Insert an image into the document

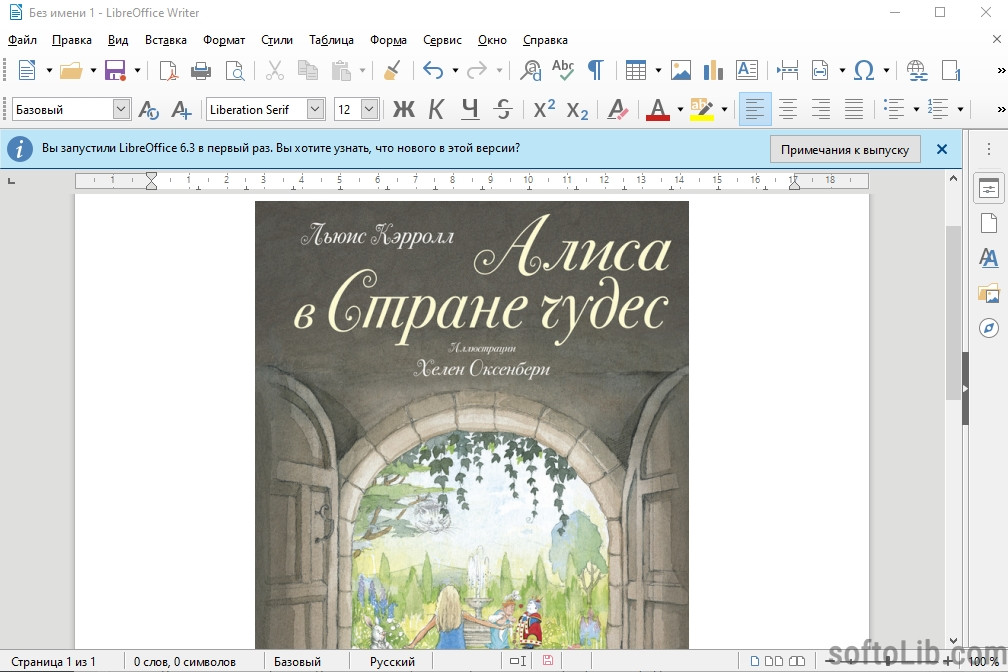pos(681,70)
